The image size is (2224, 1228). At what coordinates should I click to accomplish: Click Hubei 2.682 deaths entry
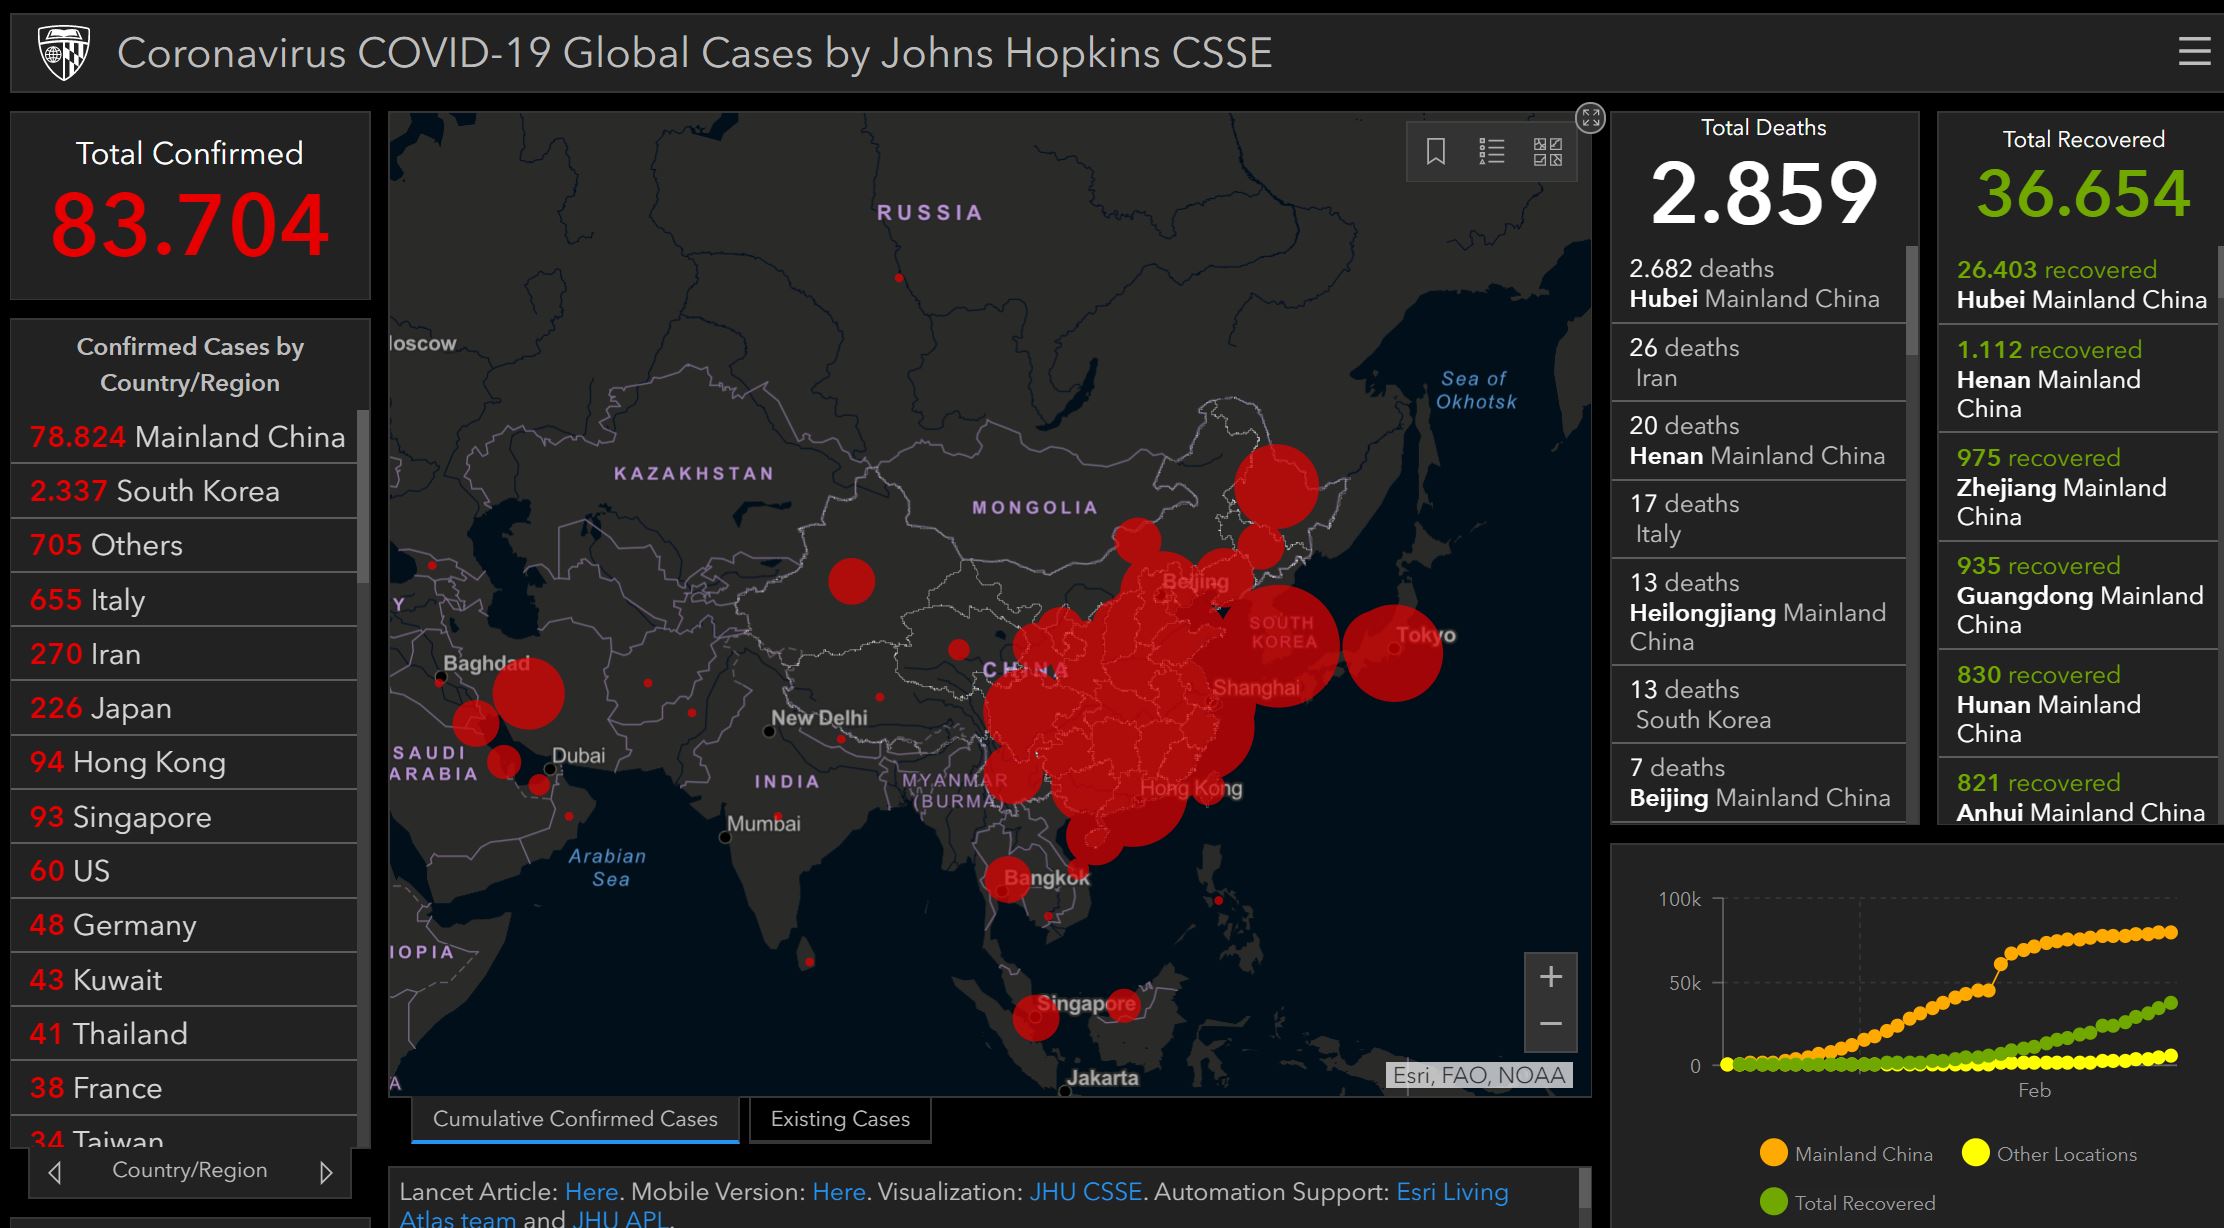coord(1759,284)
